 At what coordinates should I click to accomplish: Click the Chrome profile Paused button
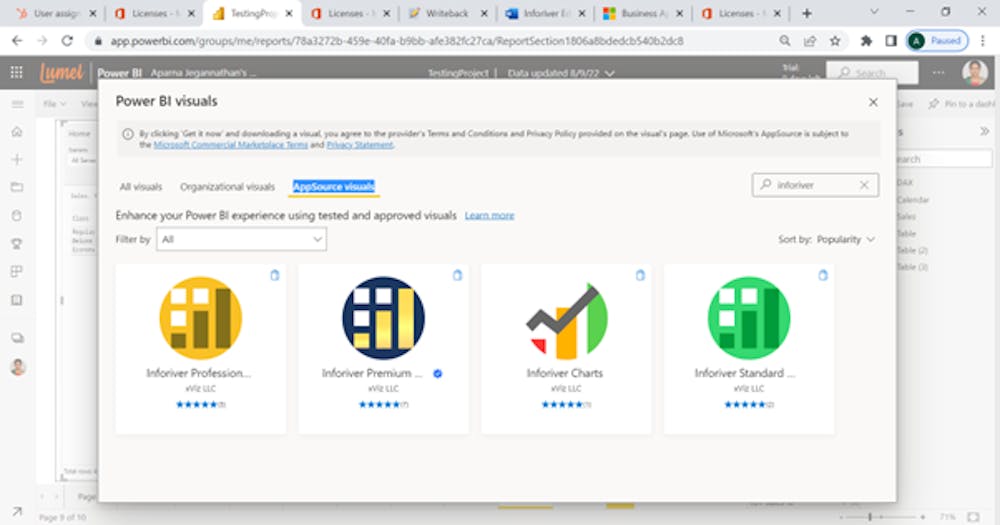tap(938, 41)
